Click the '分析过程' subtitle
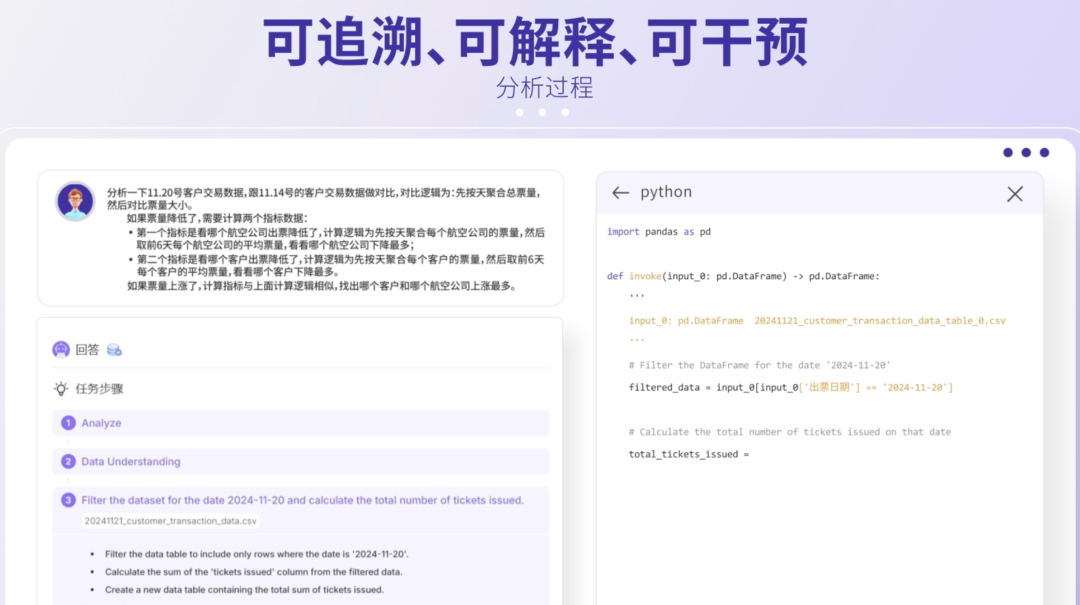Viewport: 1080px width, 605px height. tap(544, 88)
